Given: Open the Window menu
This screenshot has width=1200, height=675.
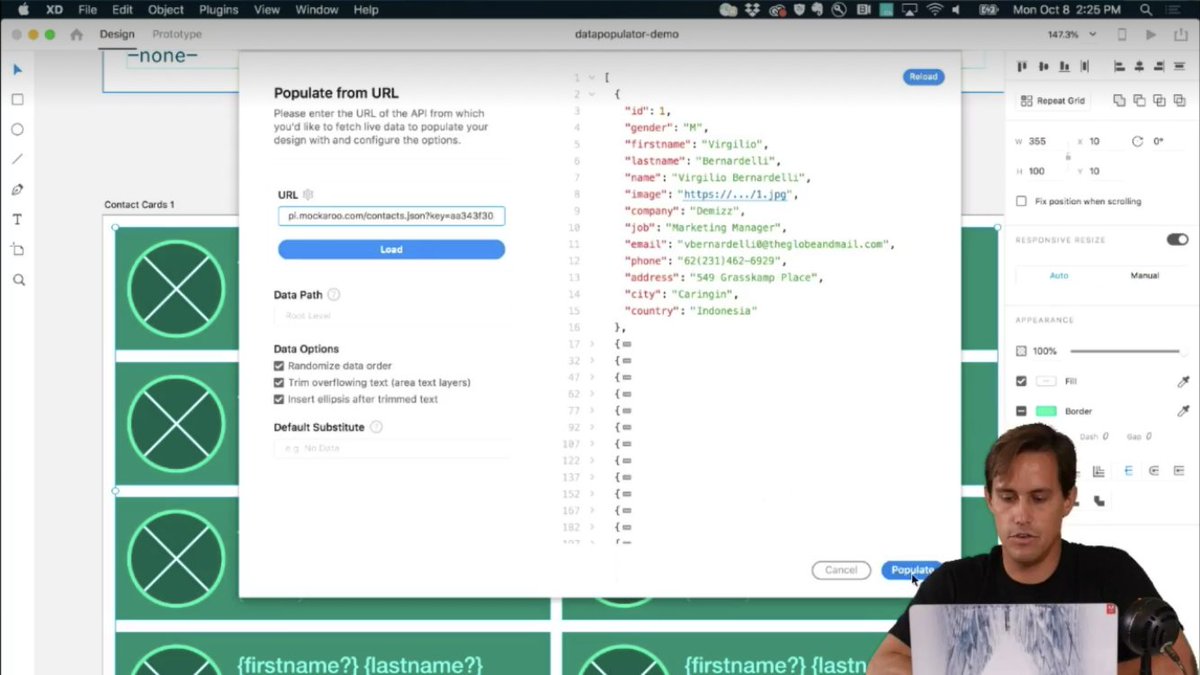Looking at the screenshot, I should (x=316, y=10).
